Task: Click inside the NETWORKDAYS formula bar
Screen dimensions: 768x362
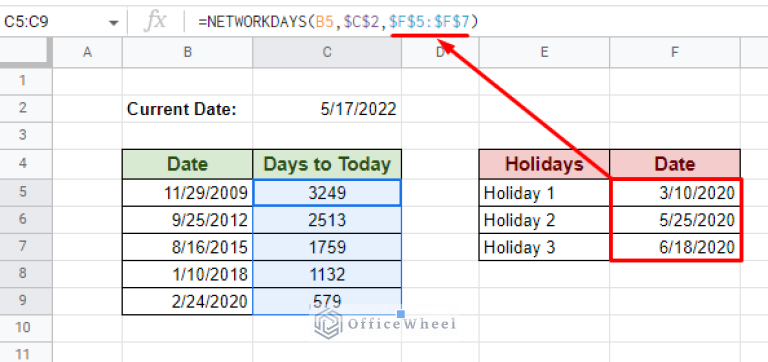Action: click(480, 22)
